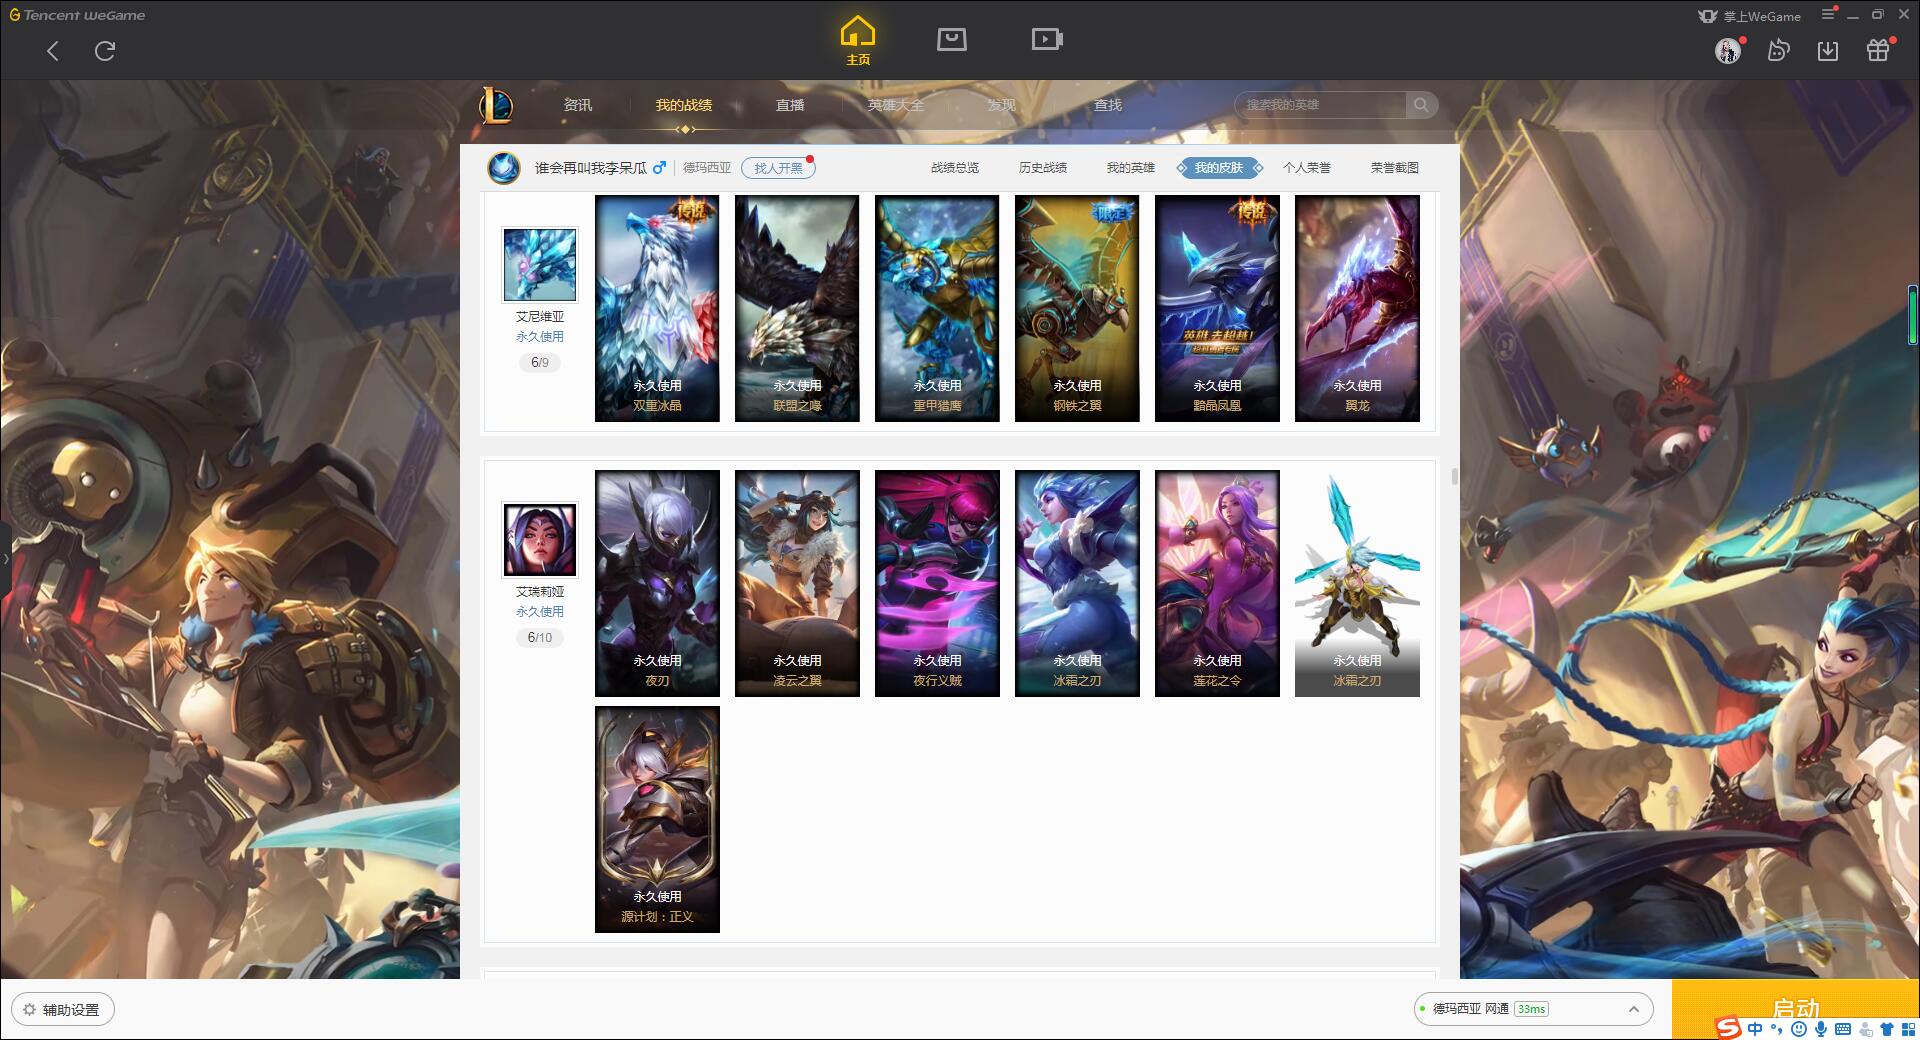Open the 黯晶凤凰 skin card

tap(1217, 308)
